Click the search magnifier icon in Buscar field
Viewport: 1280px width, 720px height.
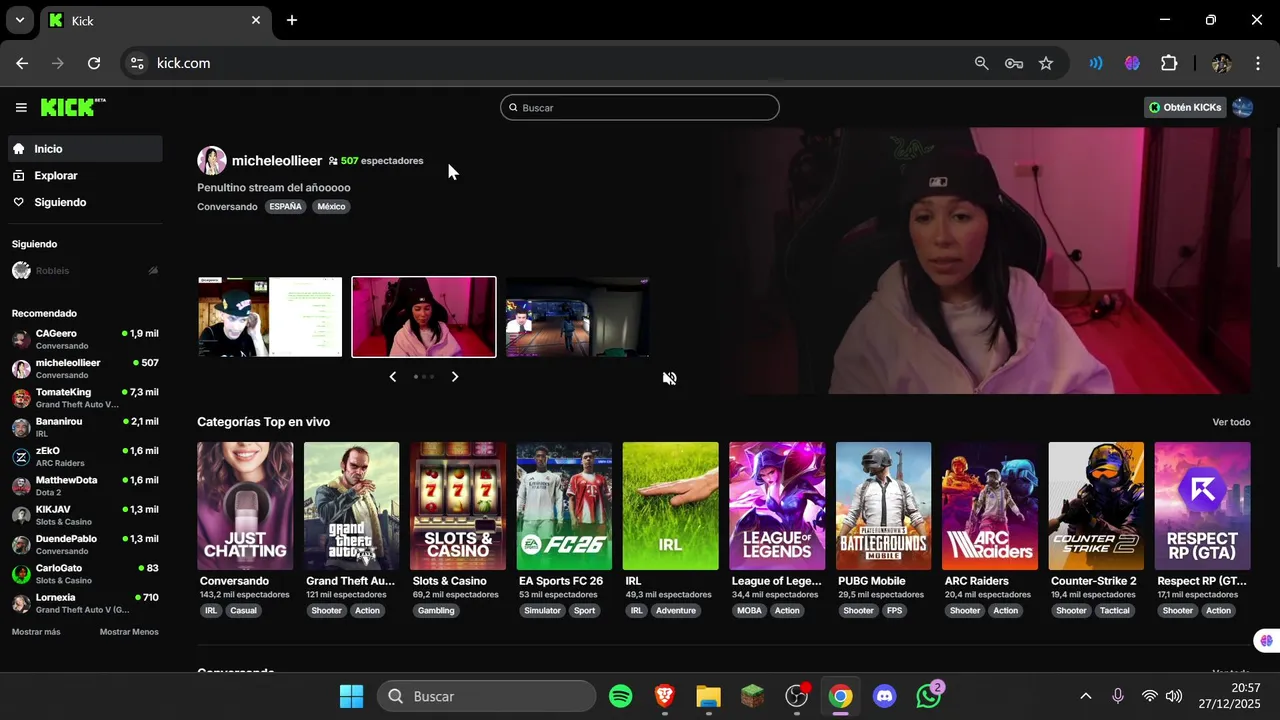pos(514,108)
